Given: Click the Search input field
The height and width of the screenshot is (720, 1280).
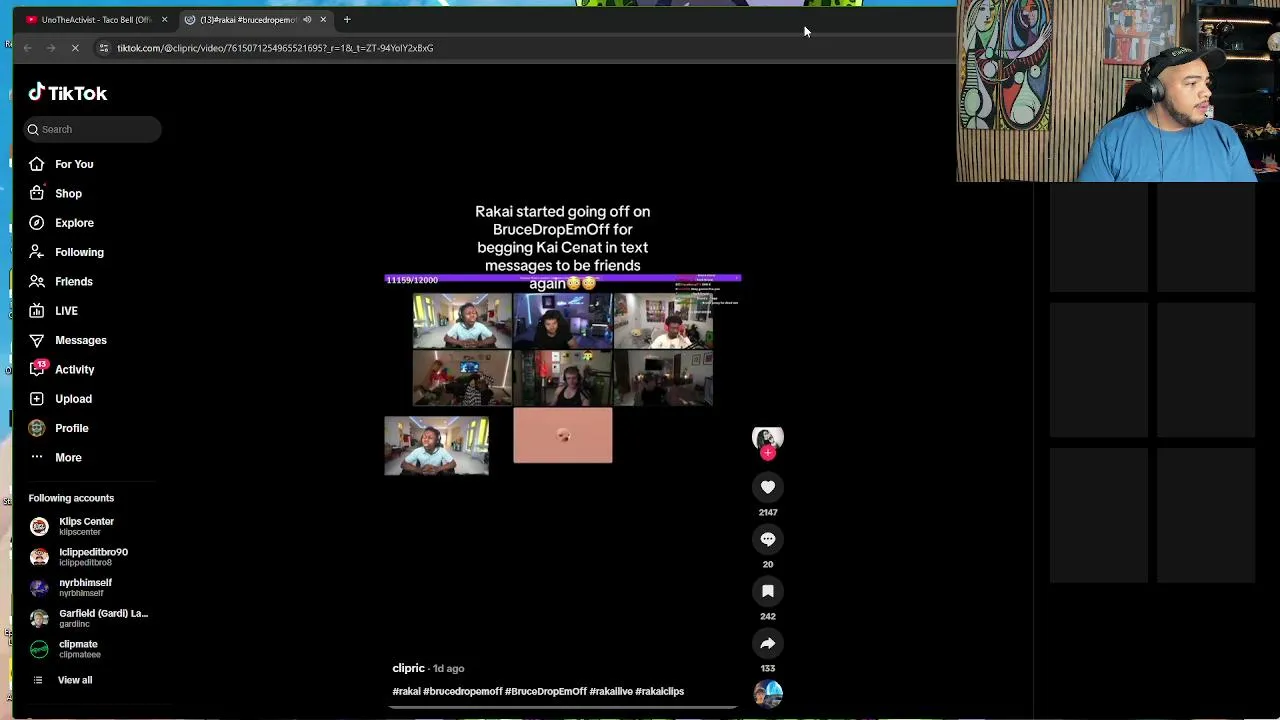Looking at the screenshot, I should pyautogui.click(x=92, y=129).
